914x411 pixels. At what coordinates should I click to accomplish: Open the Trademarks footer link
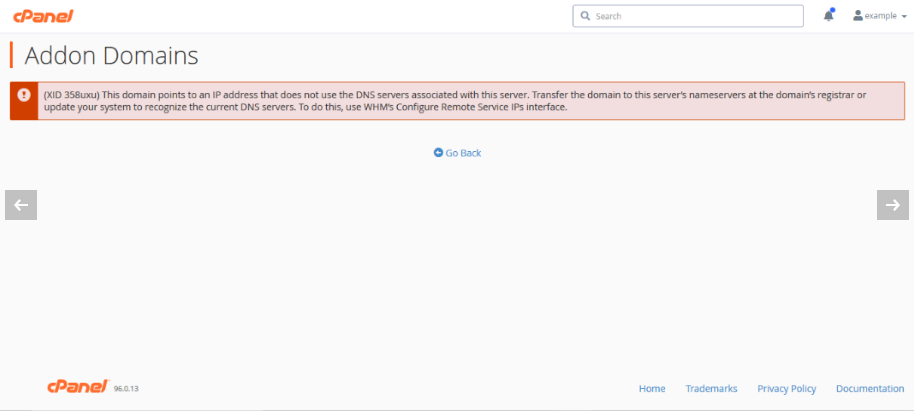pyautogui.click(x=711, y=389)
